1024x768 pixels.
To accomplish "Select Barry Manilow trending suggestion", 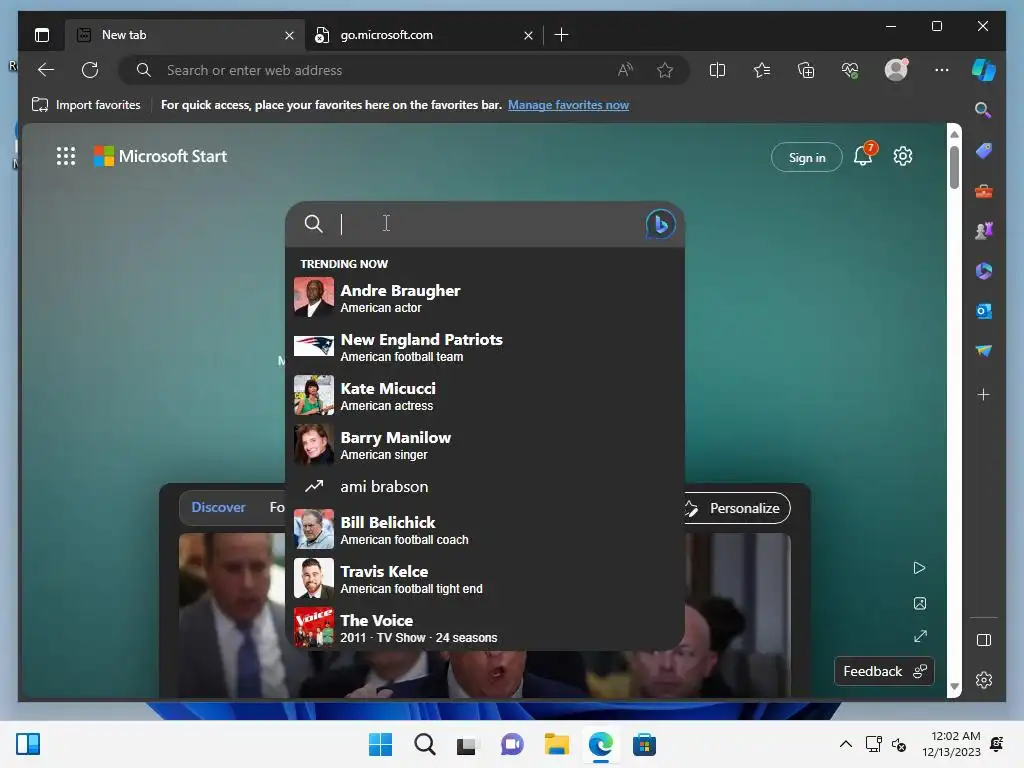I will [485, 445].
